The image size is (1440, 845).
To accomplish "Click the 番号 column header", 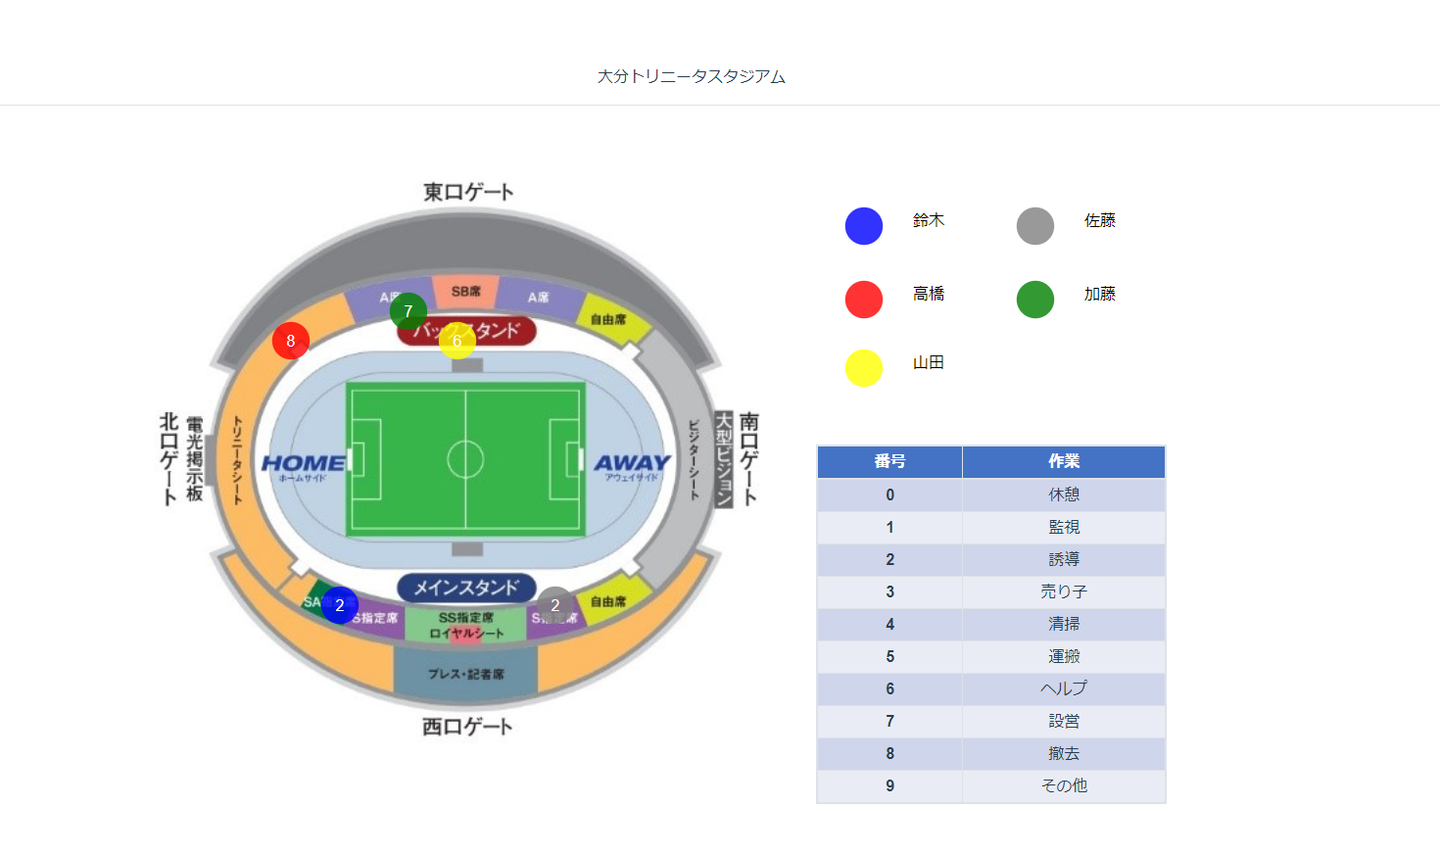I will (889, 461).
